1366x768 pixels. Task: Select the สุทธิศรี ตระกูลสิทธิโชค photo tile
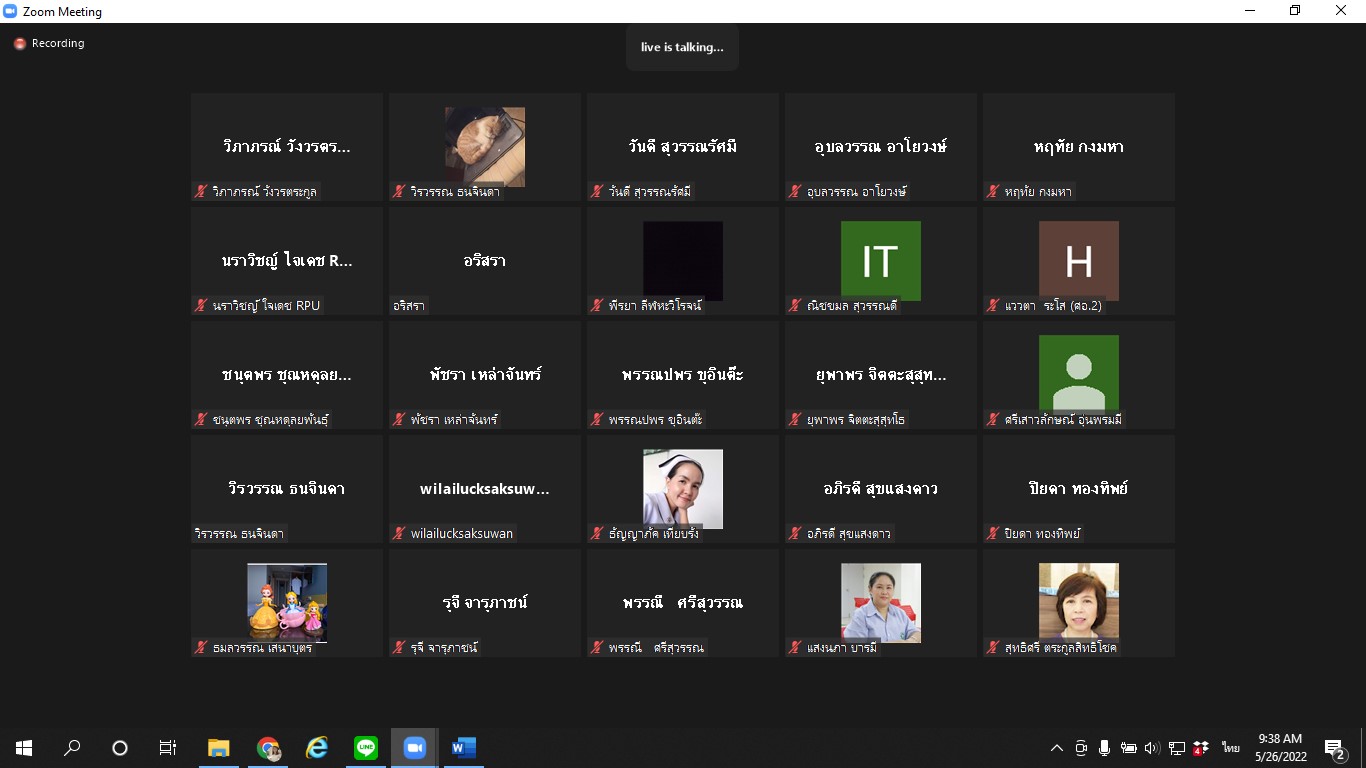[x=1078, y=602]
